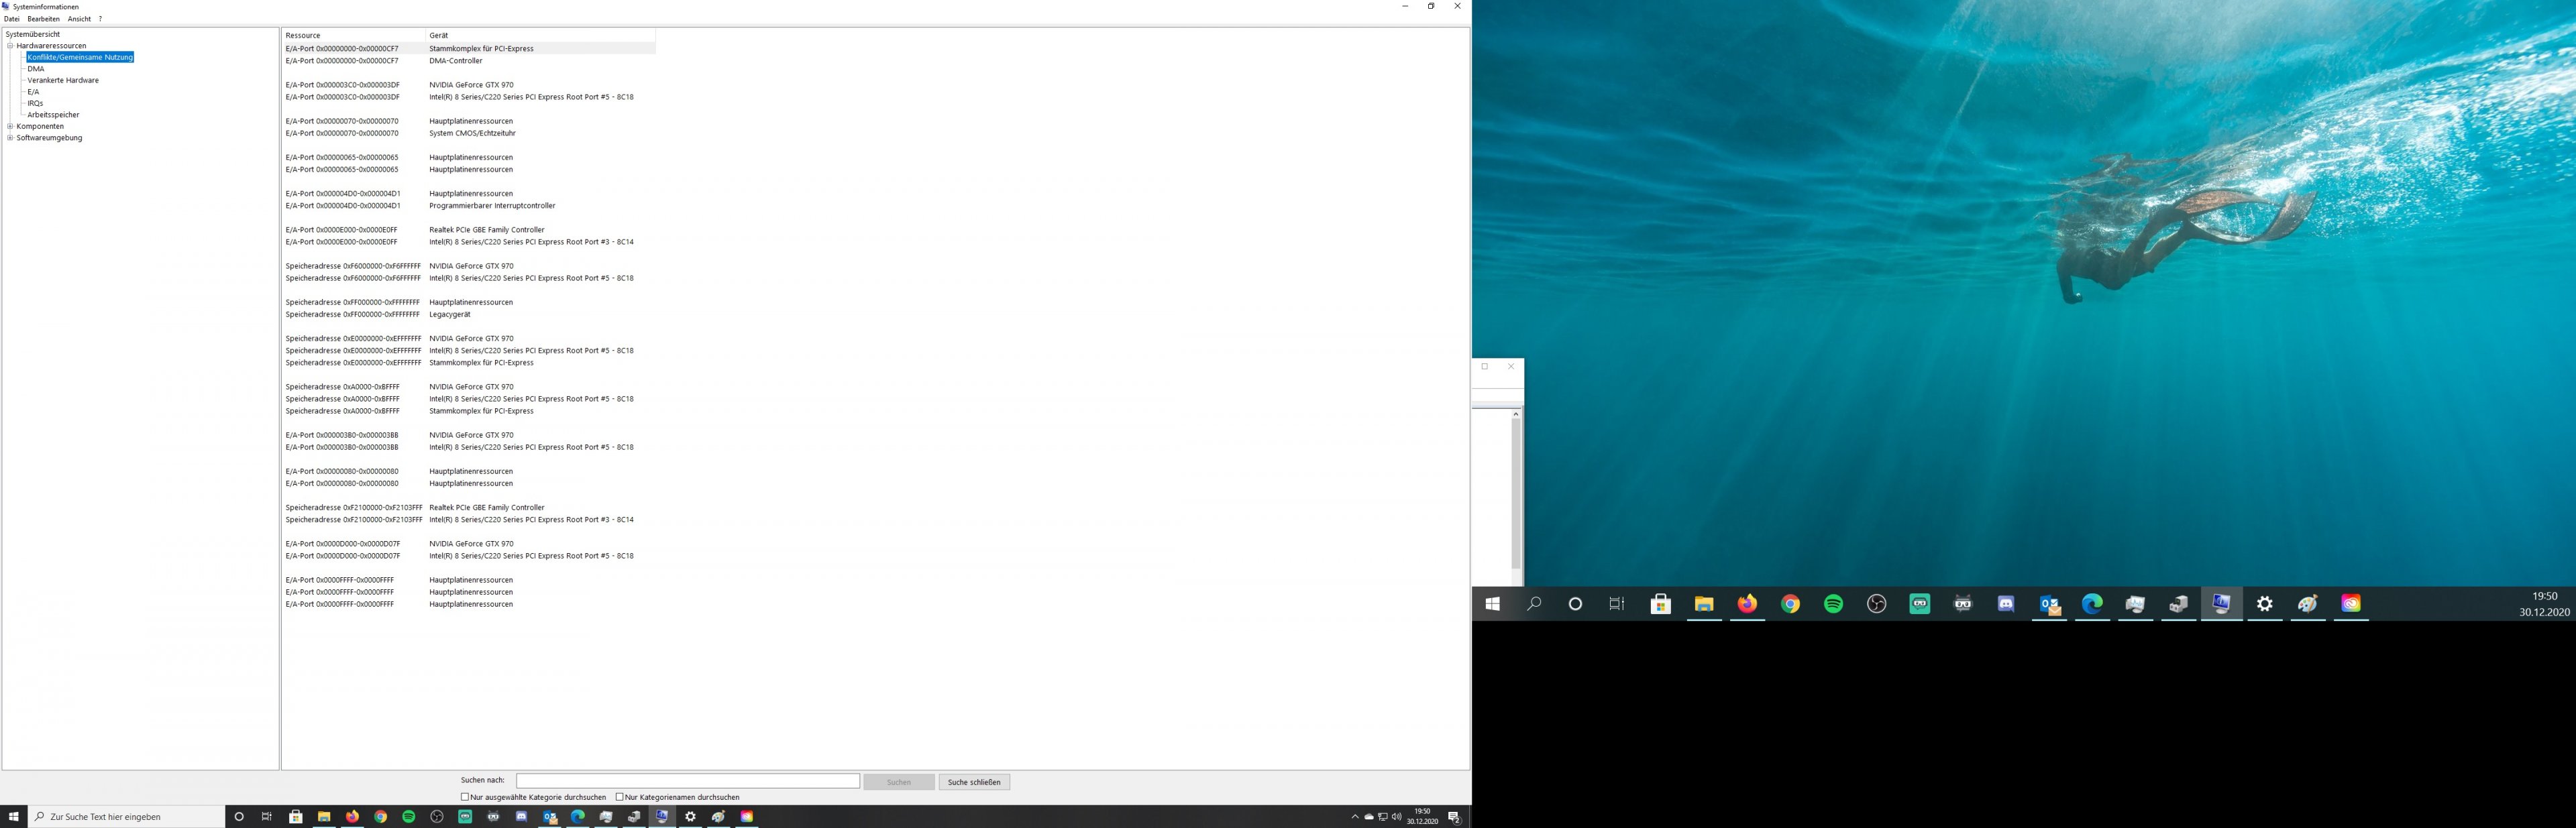2576x828 pixels.
Task: Open Microsoft Edge from the taskbar
Action: (x=577, y=816)
